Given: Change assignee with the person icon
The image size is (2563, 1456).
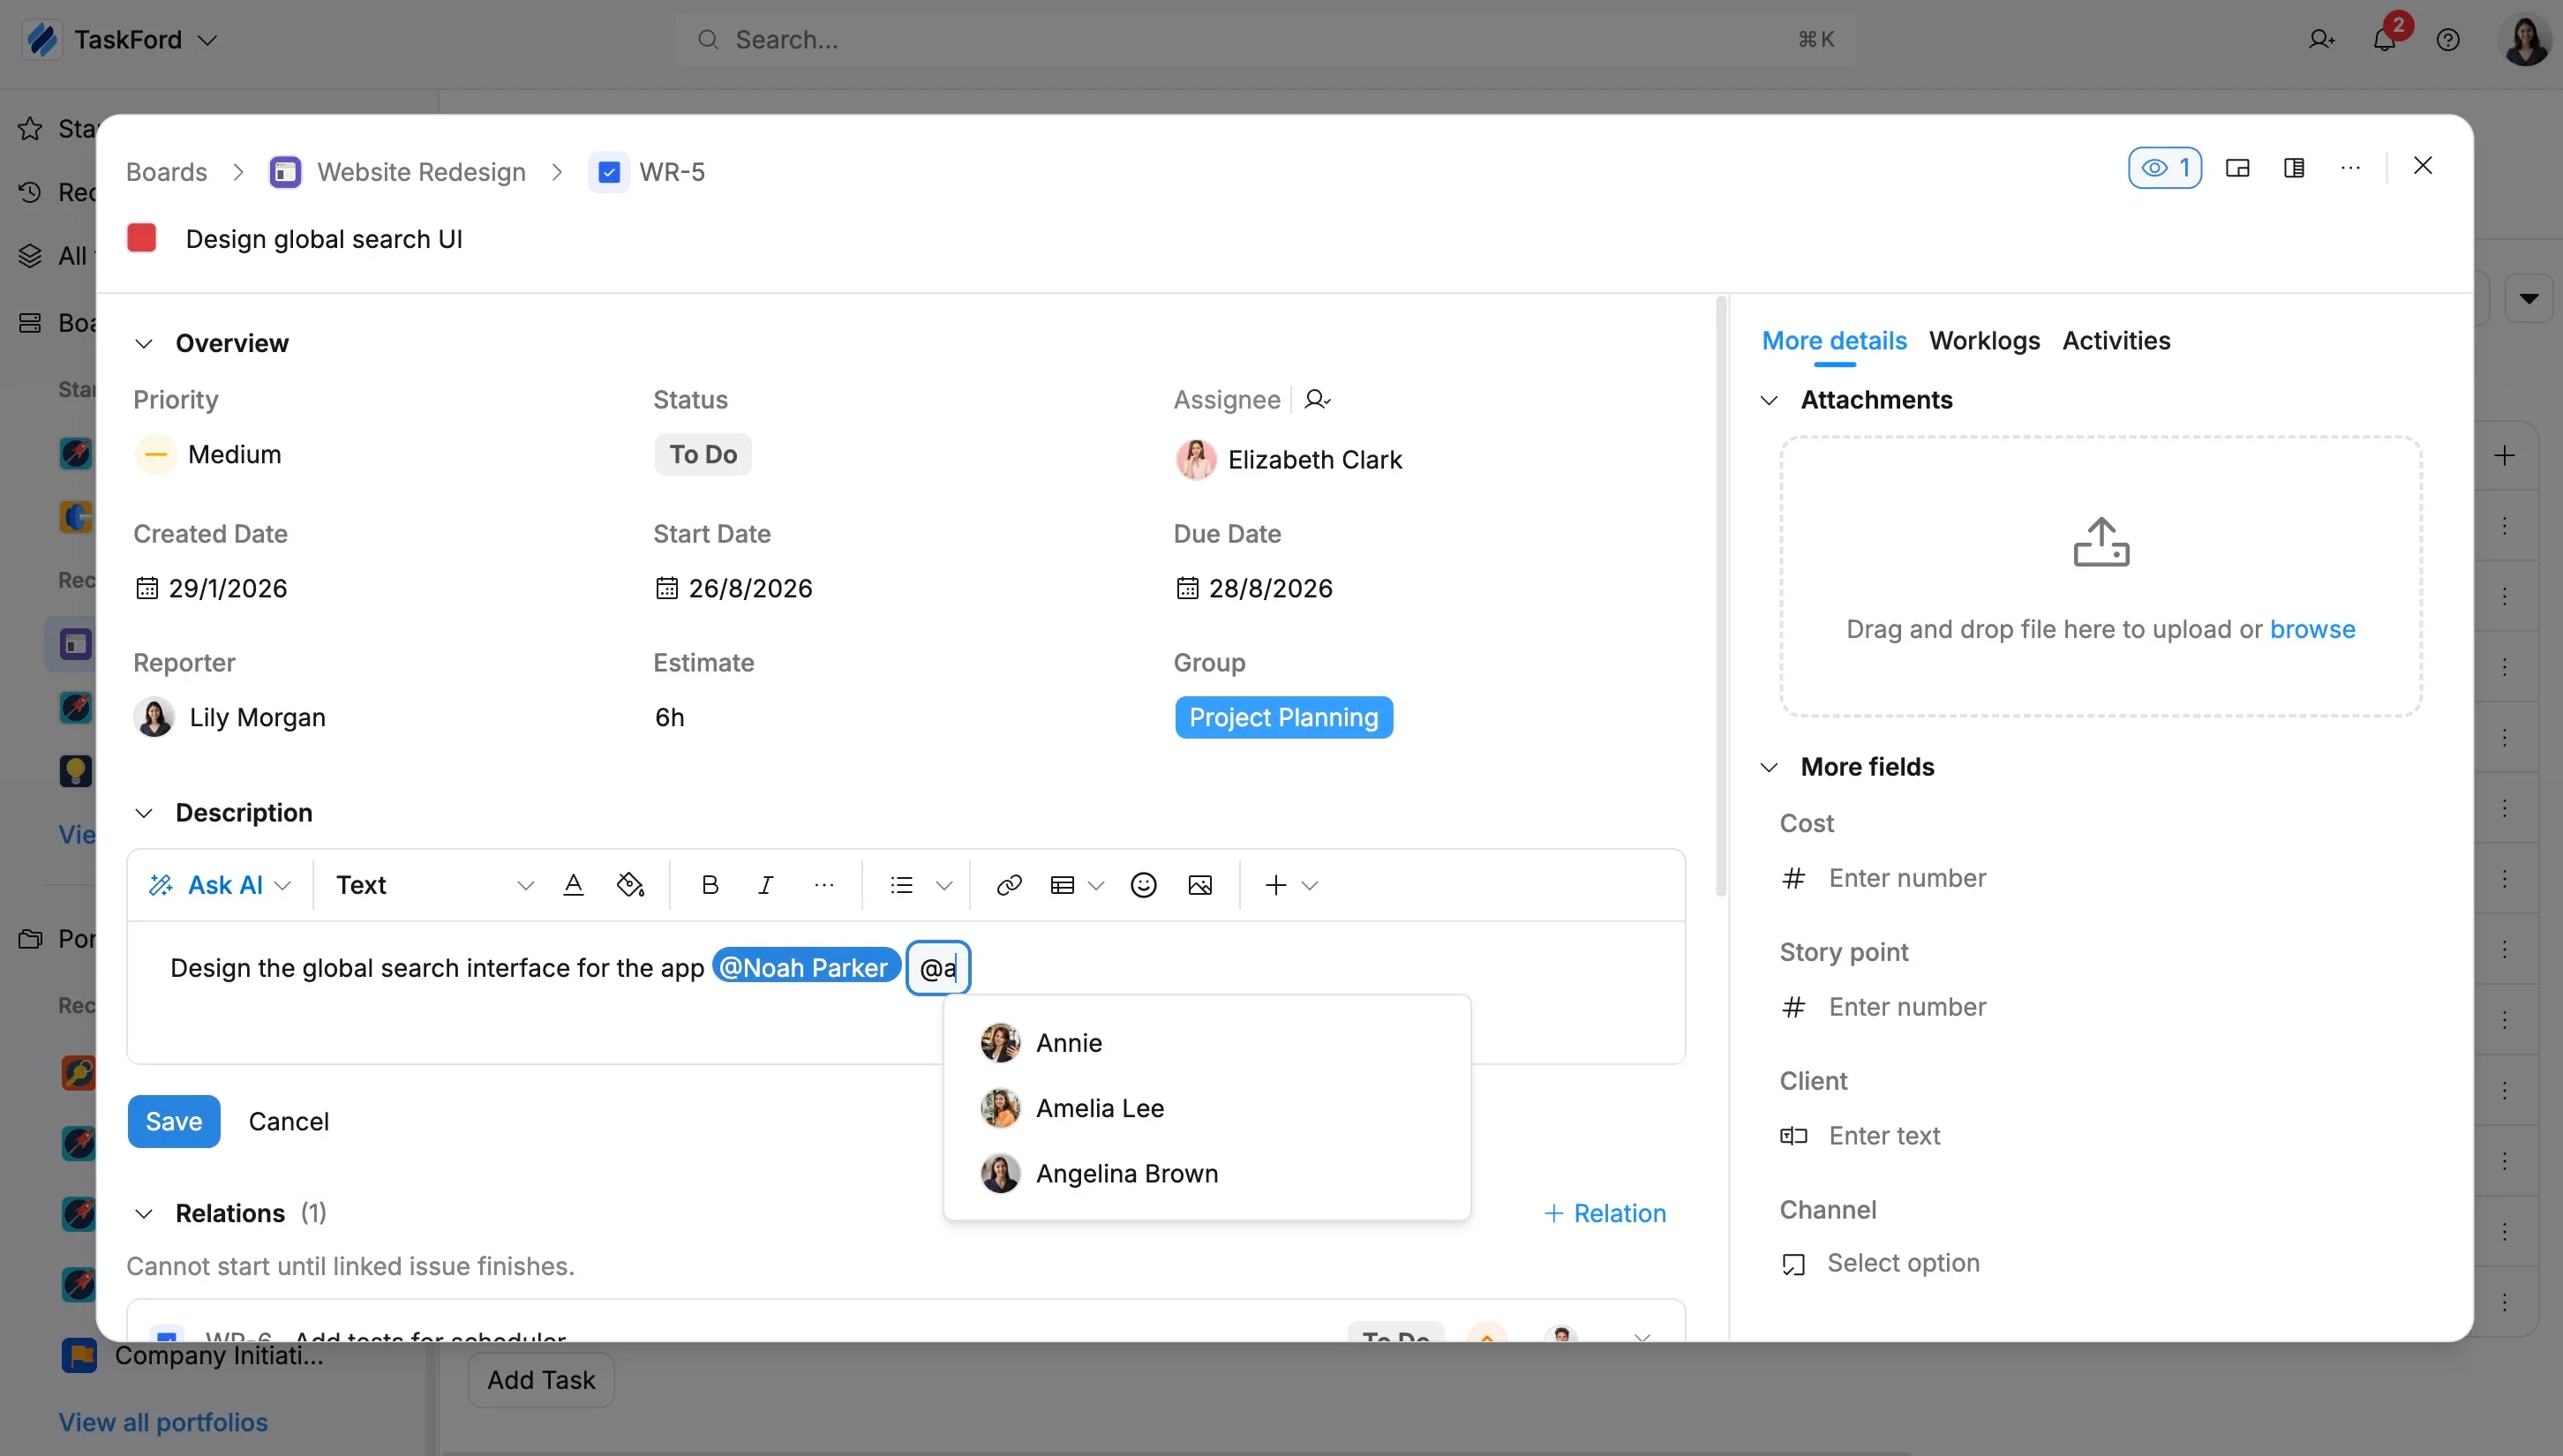Looking at the screenshot, I should (x=1317, y=400).
